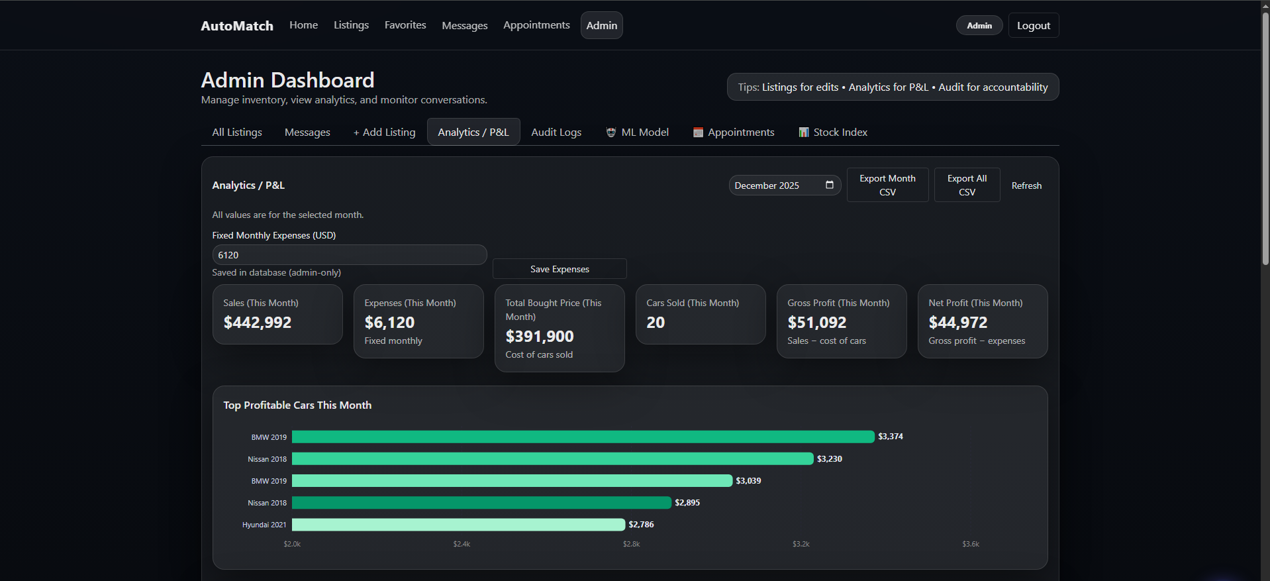Open the Appointments dashboard tab
This screenshot has height=581, width=1270.
[x=733, y=132]
